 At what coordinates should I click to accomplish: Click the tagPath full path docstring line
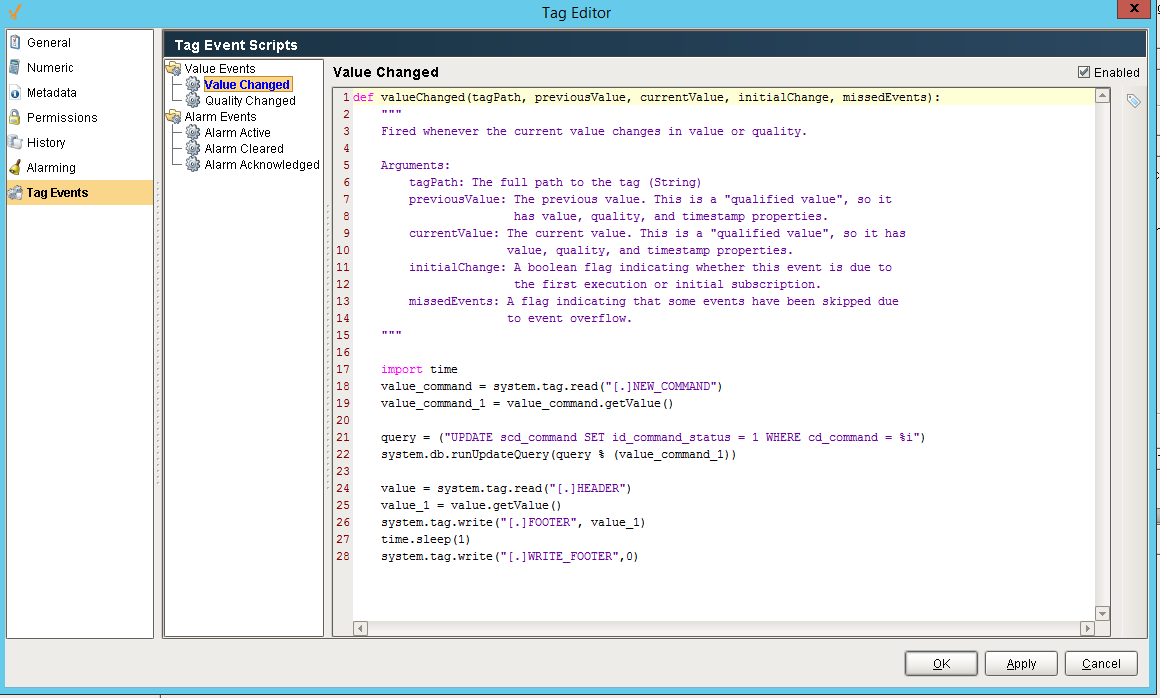[555, 182]
